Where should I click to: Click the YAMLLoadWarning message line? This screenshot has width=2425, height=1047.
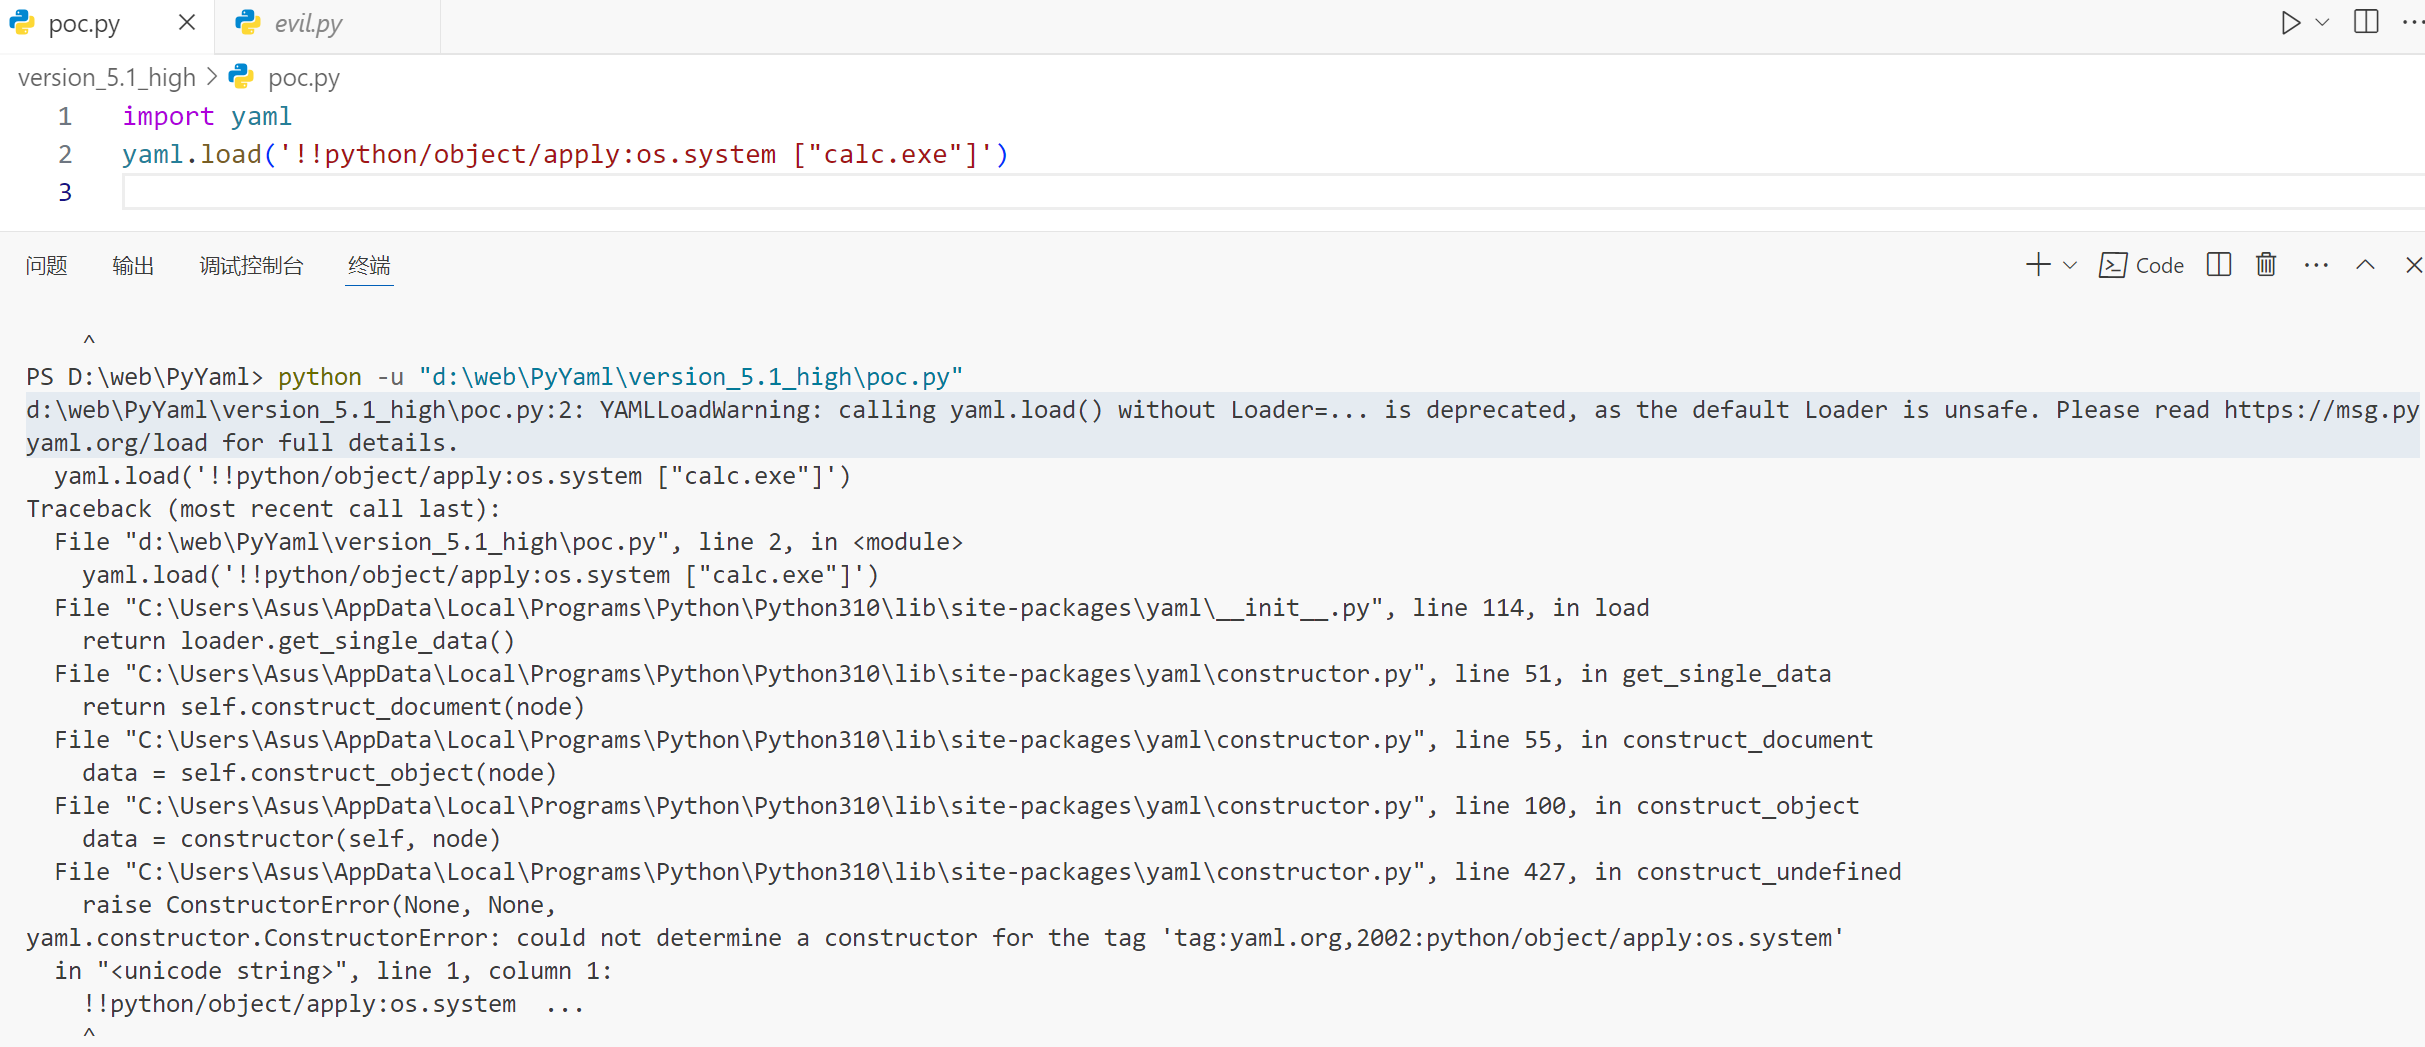[1222, 426]
